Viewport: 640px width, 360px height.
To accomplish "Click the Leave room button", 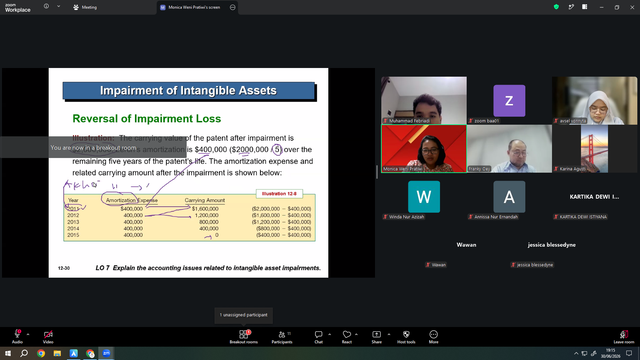I will (x=624, y=336).
